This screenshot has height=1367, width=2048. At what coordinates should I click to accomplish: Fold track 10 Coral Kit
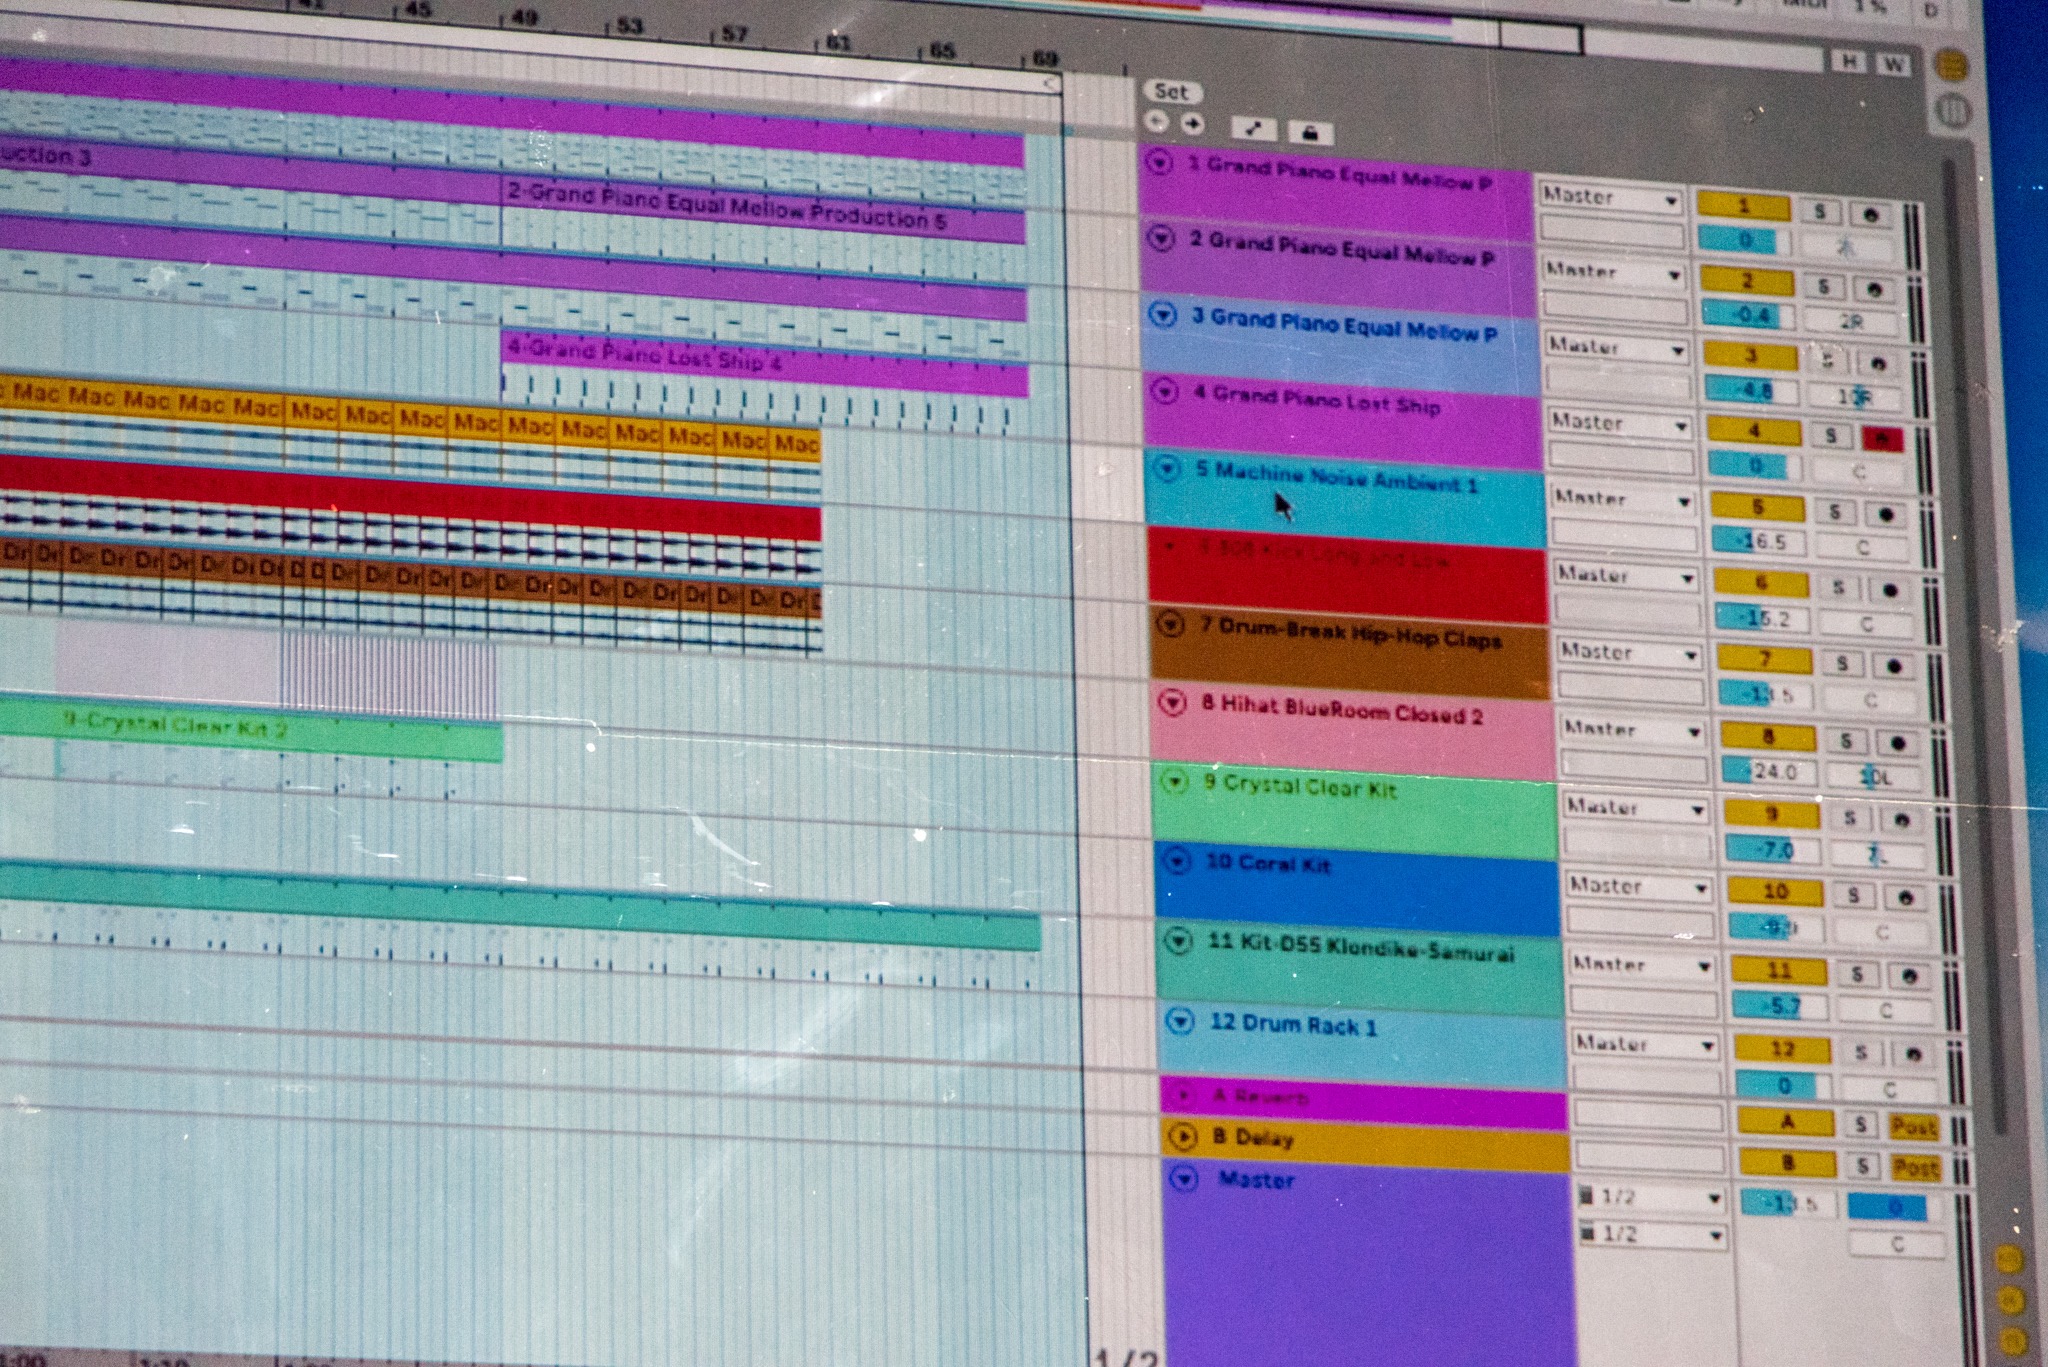[1177, 860]
